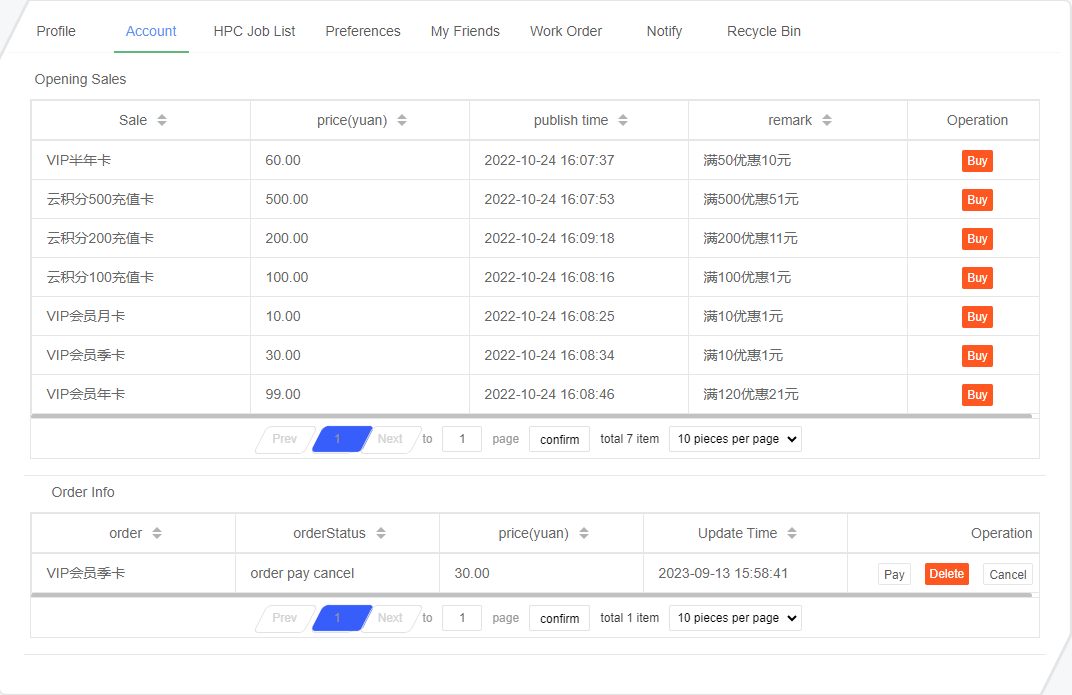Buy the VIP会员年卡 item

click(x=977, y=394)
